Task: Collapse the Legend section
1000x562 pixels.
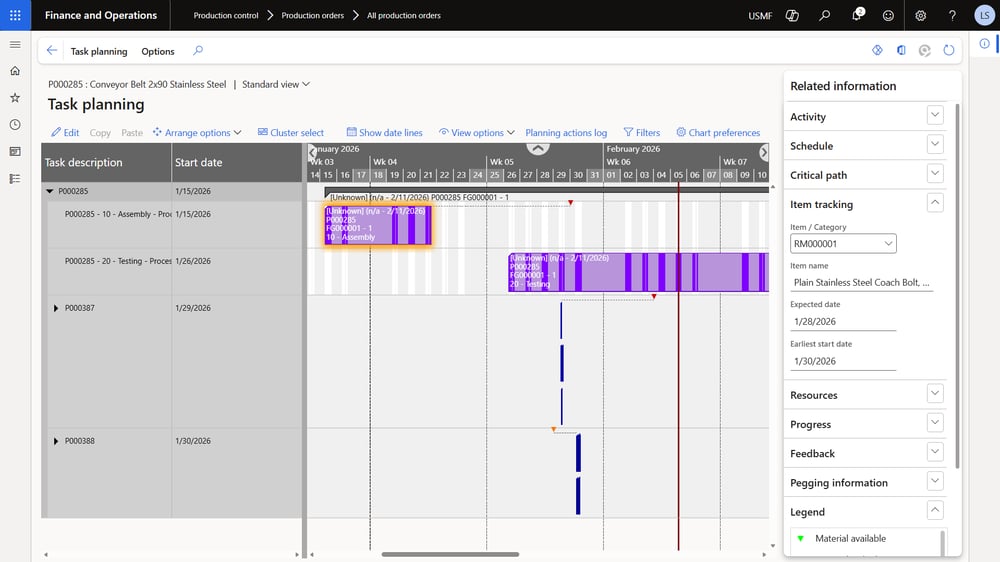Action: tap(935, 511)
